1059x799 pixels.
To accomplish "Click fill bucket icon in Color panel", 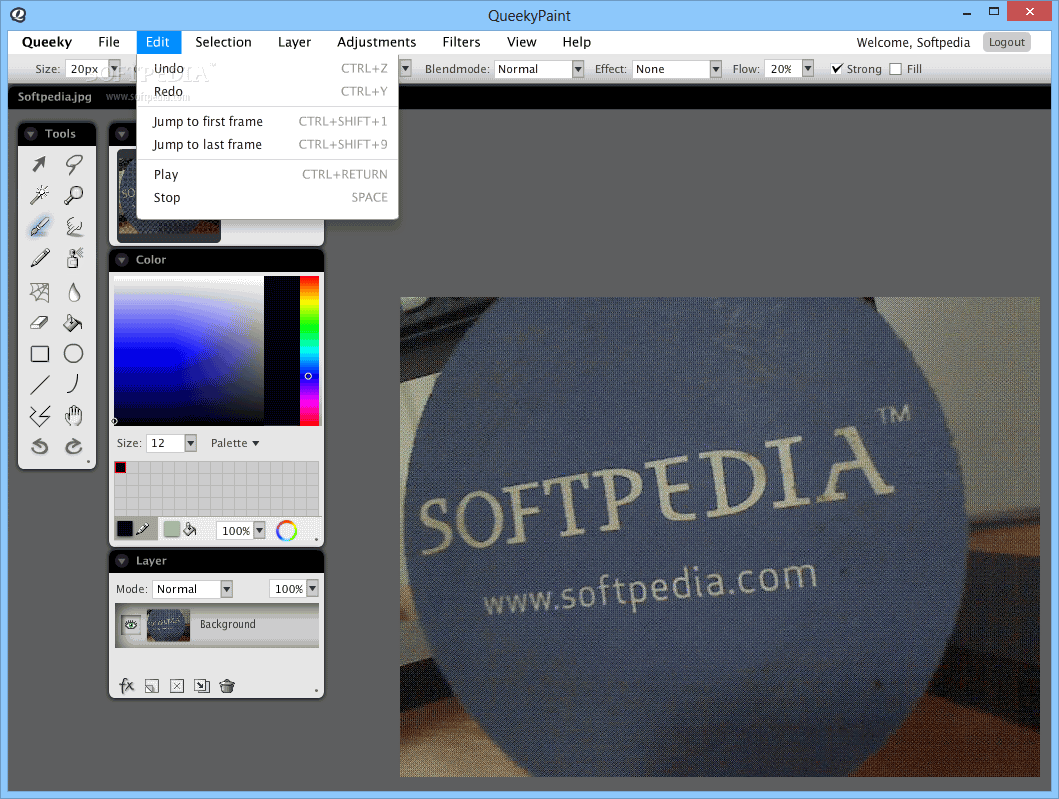I will tap(190, 530).
